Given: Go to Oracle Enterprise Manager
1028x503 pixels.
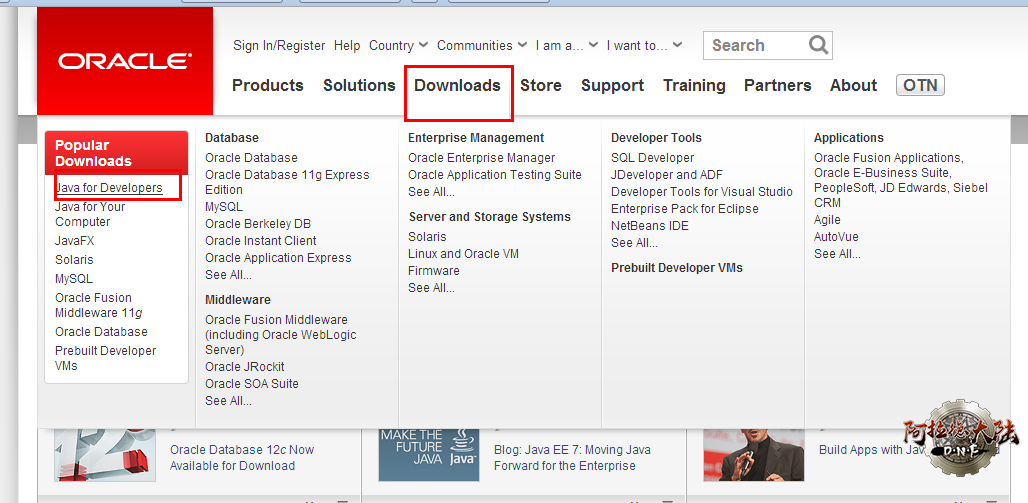Looking at the screenshot, I should (x=481, y=158).
